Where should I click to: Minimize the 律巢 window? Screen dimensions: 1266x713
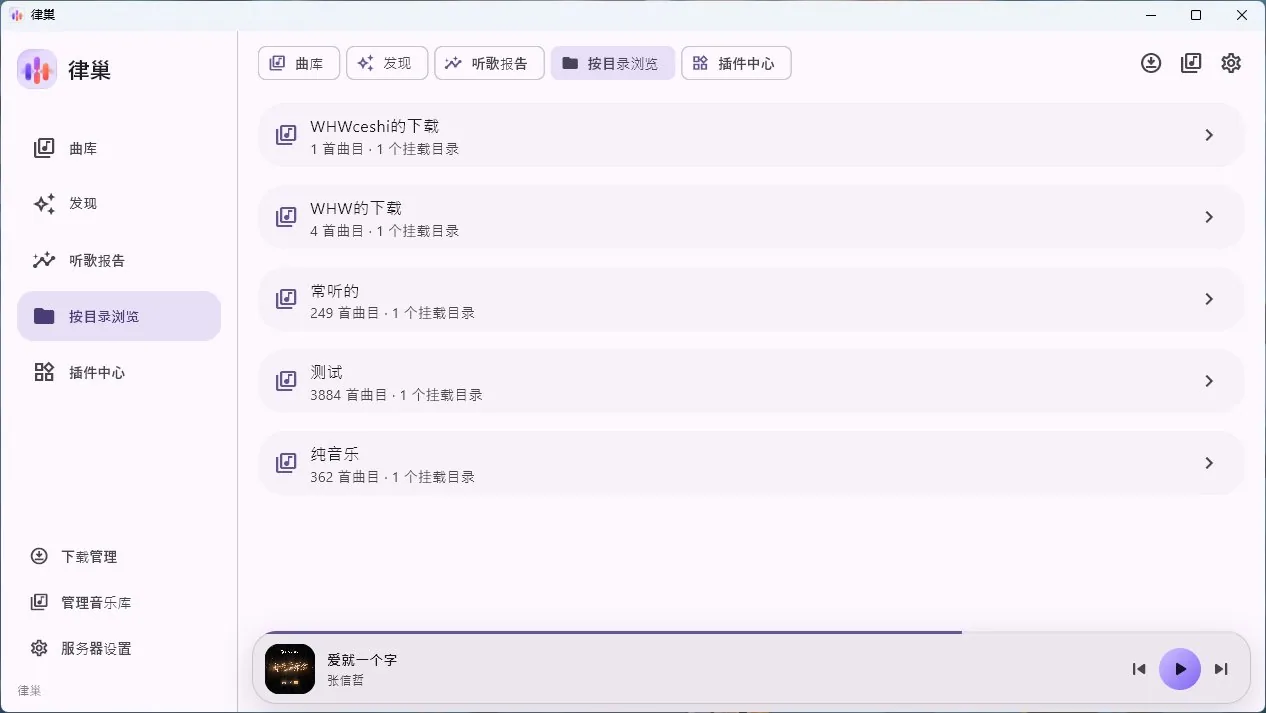[1150, 15]
